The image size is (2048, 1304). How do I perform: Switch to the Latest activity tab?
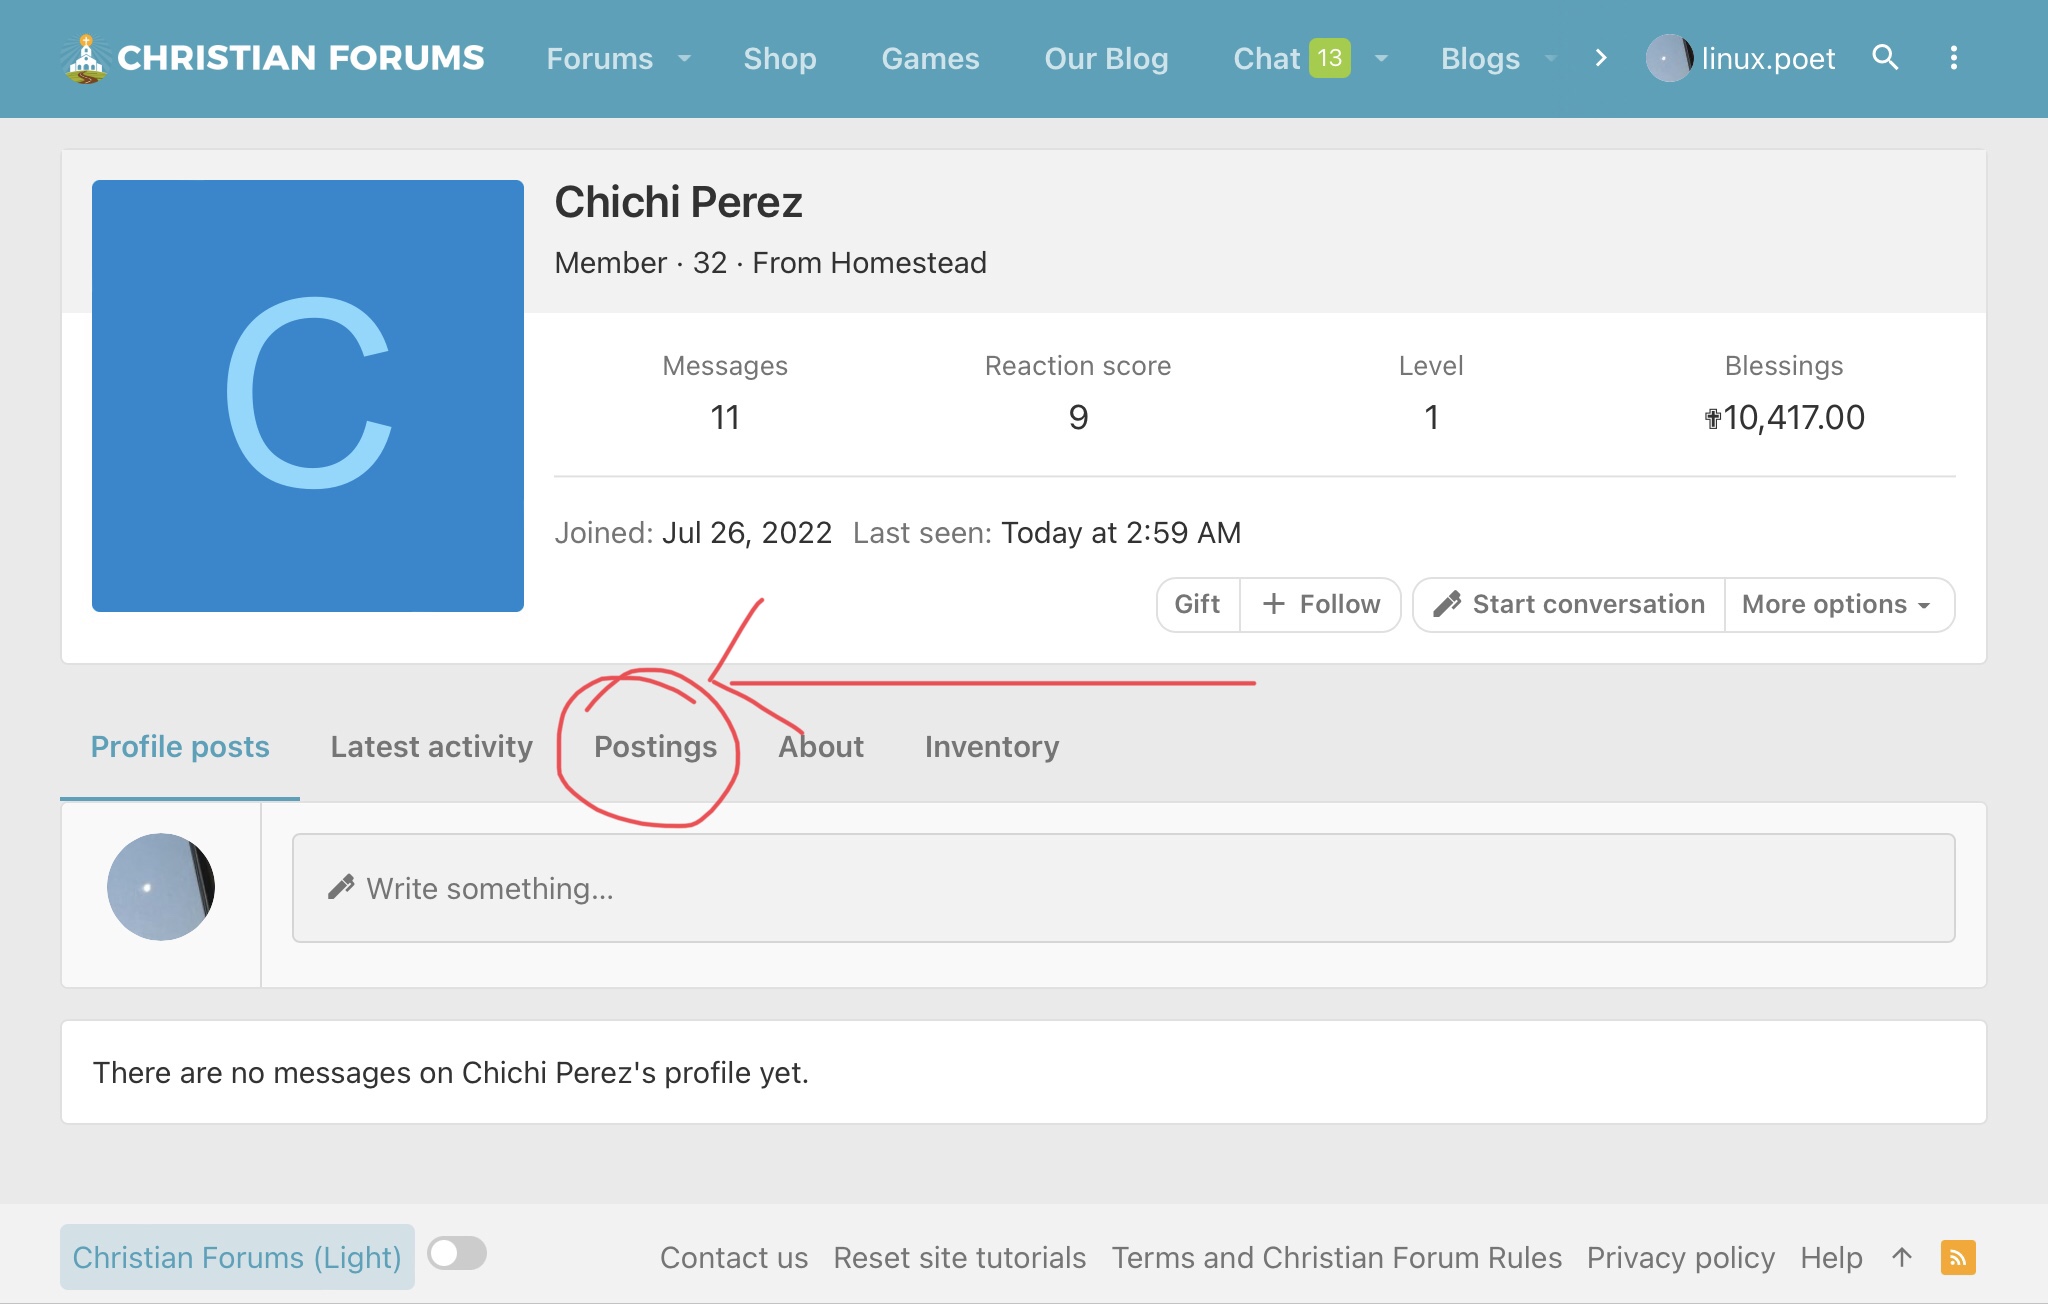[x=431, y=747]
